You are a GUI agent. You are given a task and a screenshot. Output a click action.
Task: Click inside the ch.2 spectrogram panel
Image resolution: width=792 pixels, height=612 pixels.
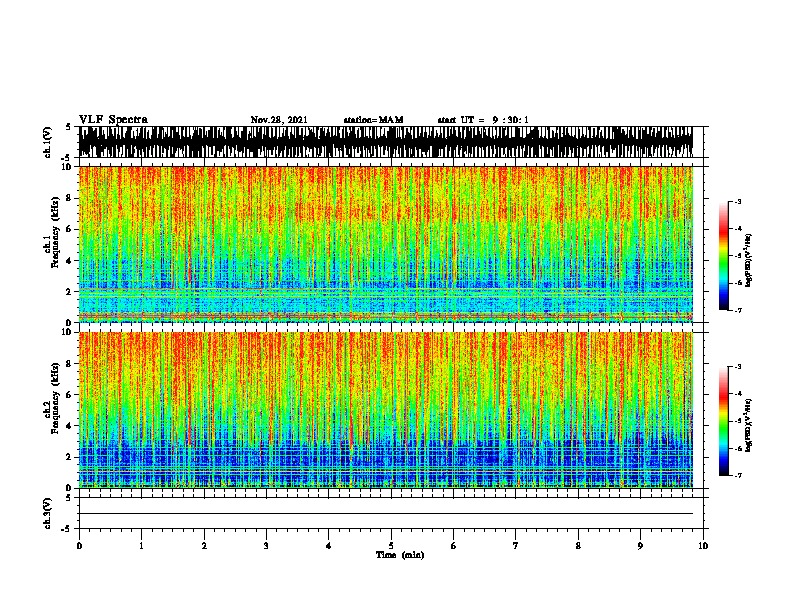tap(386, 410)
